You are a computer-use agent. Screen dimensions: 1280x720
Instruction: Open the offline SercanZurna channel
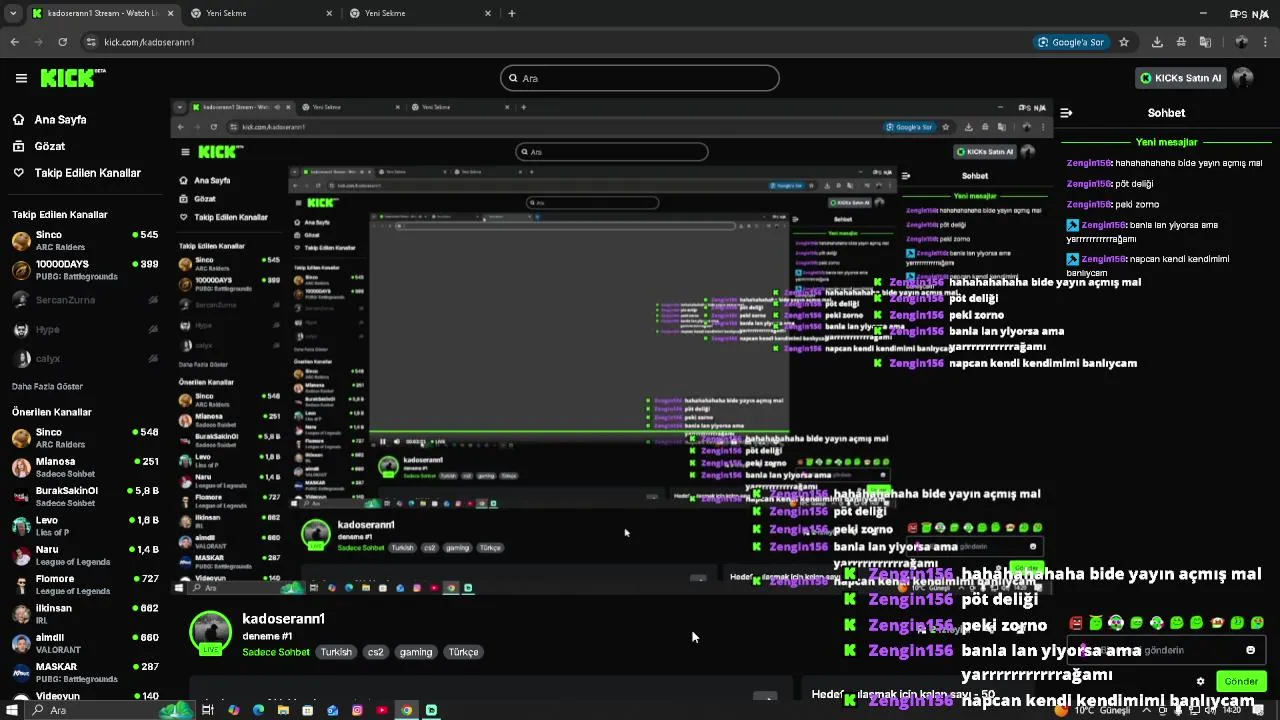pos(85,300)
